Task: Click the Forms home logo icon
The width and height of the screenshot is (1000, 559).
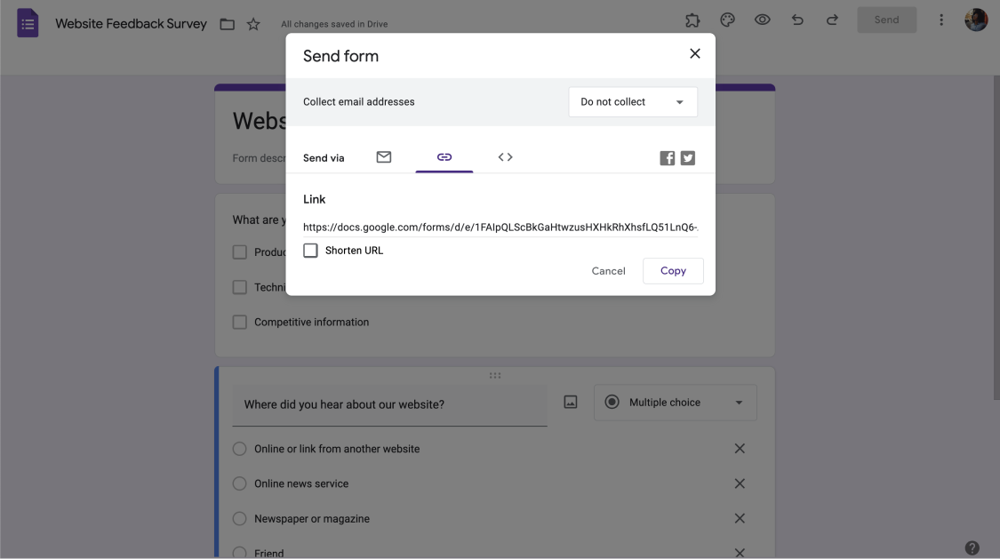Action: click(x=28, y=23)
